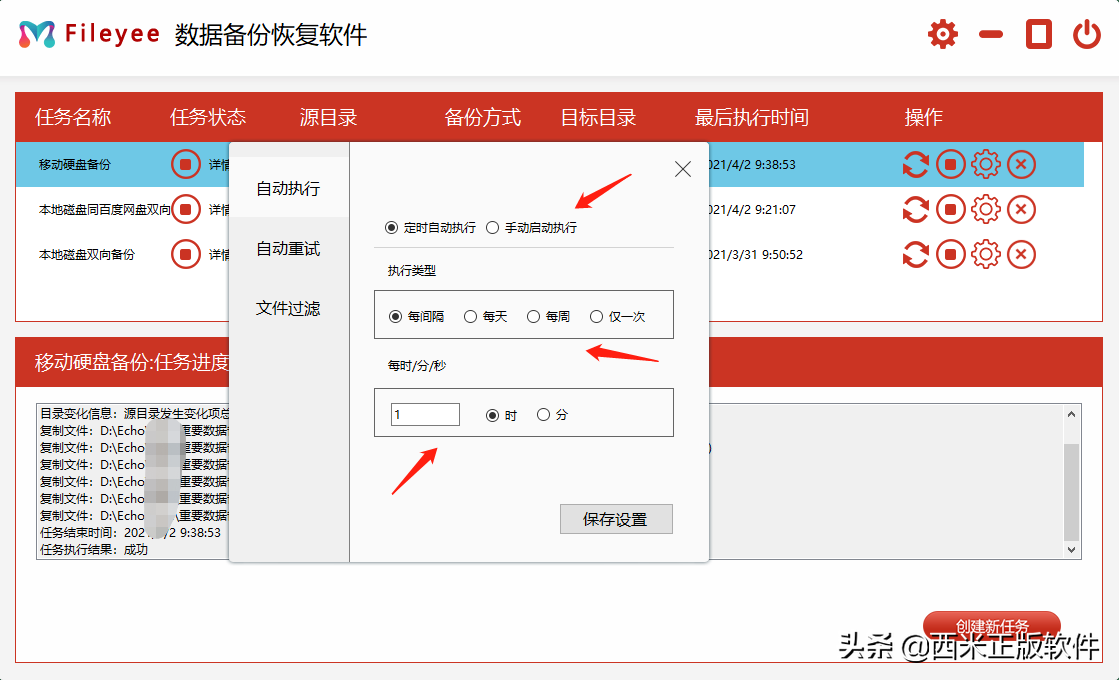Select 本地磁盘同百度网盘双向 task name

[105, 210]
